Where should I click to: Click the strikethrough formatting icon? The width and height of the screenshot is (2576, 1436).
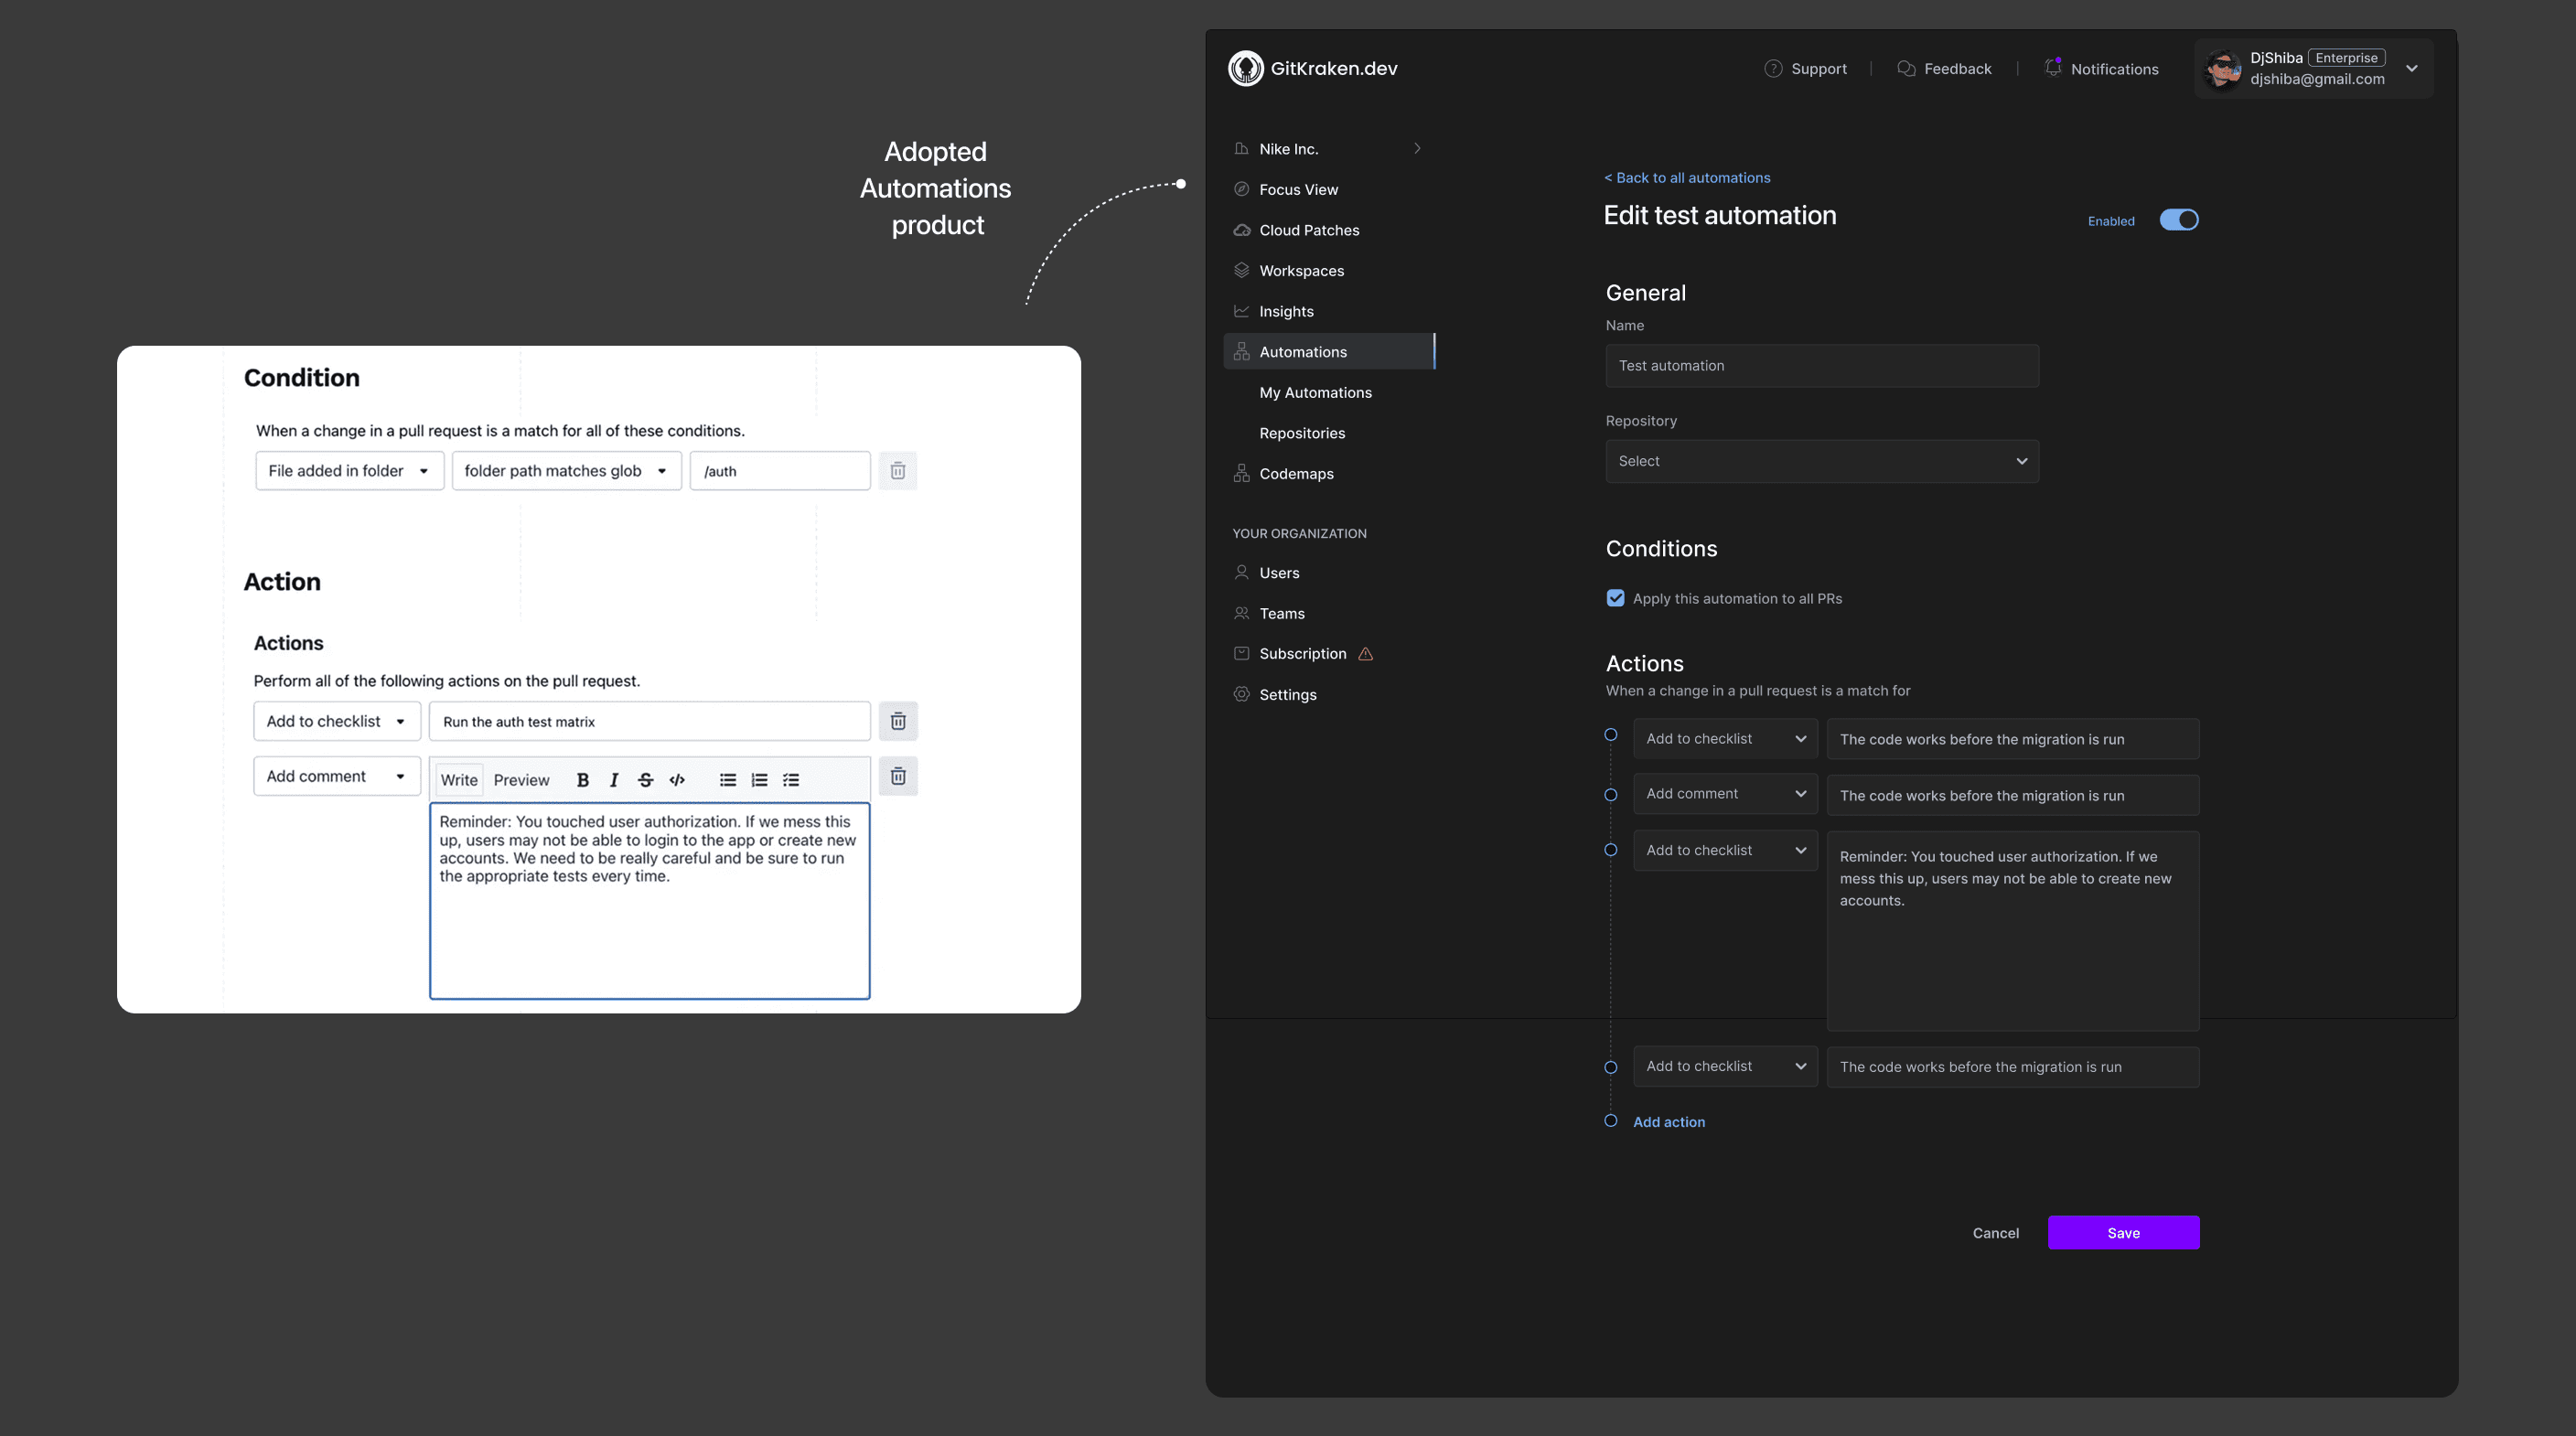click(645, 780)
